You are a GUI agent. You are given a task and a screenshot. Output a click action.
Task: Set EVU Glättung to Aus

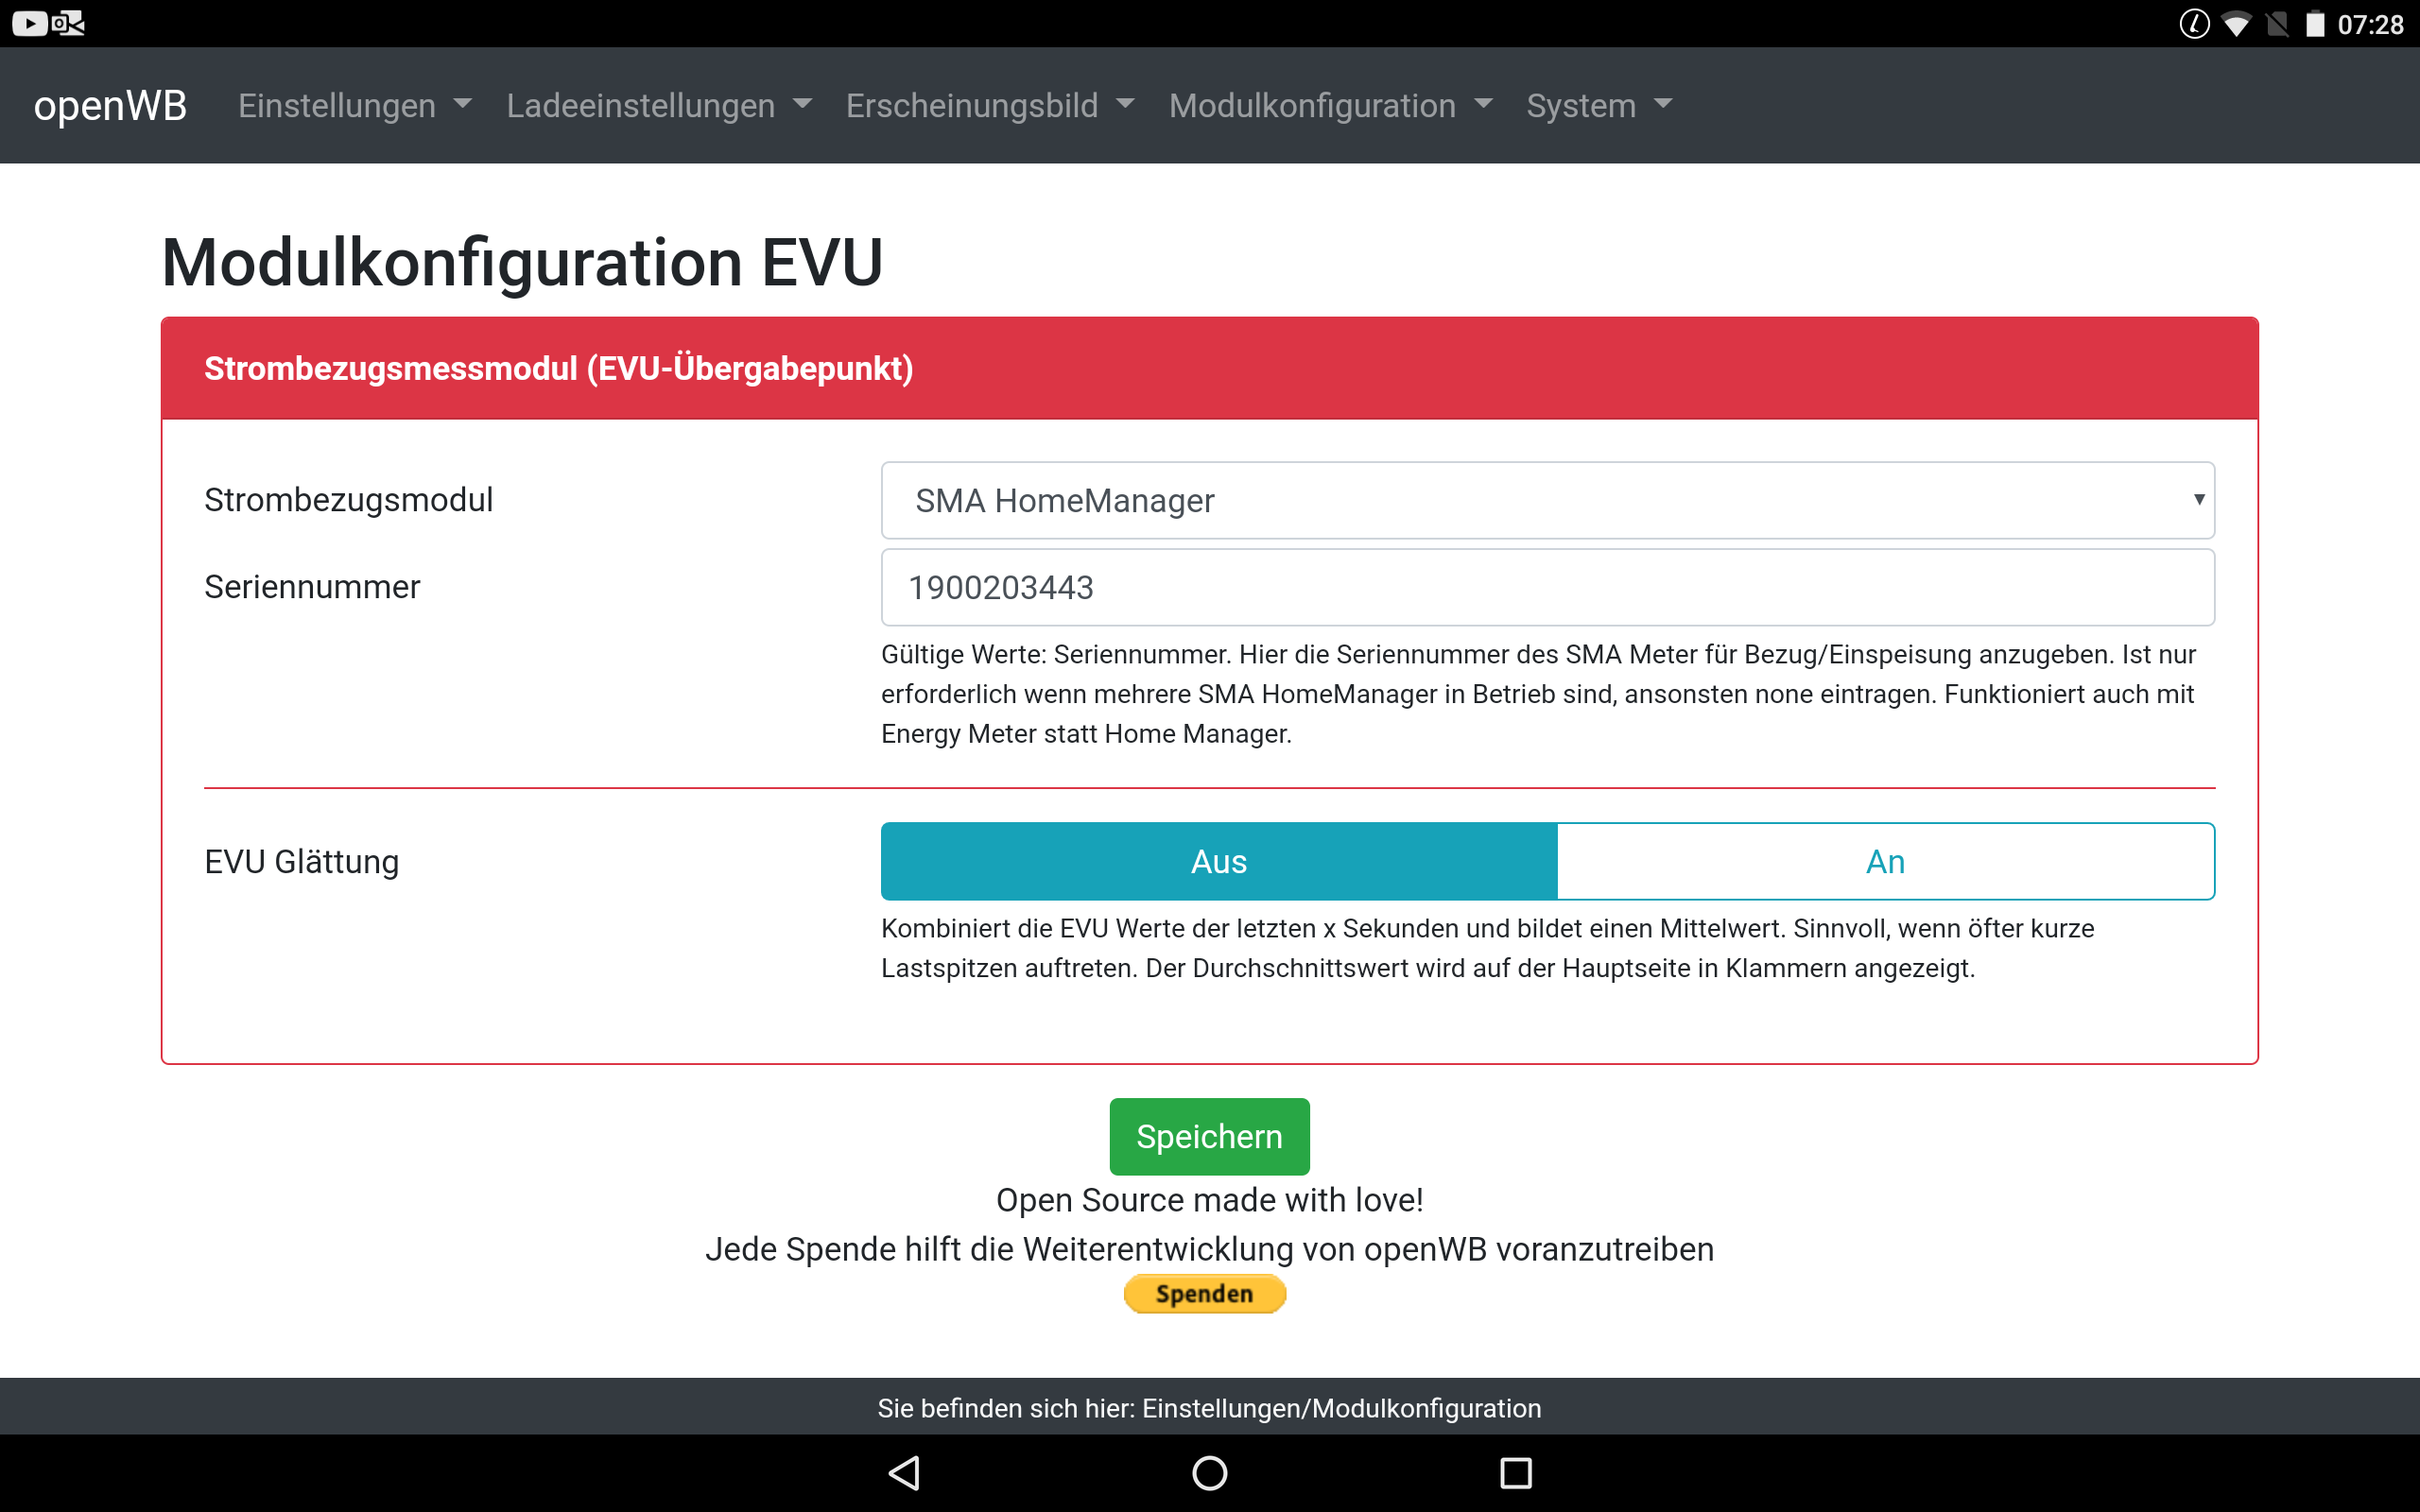pos(1218,861)
